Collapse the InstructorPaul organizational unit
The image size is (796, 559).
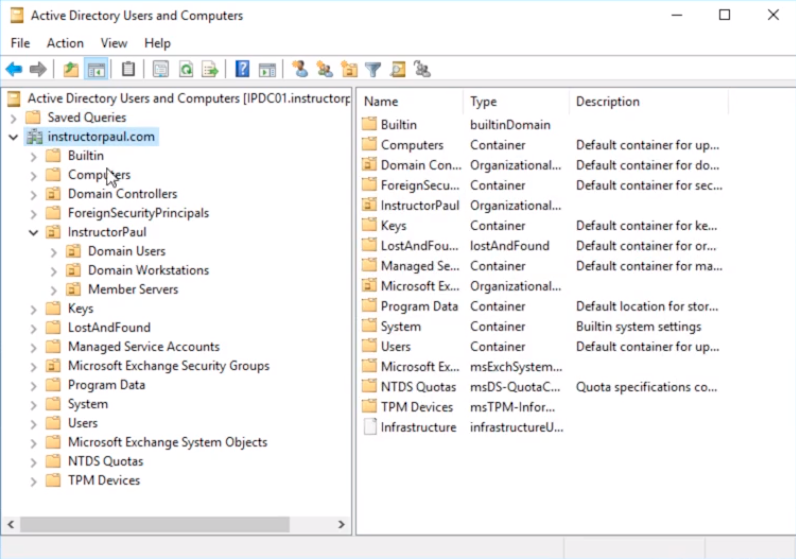point(33,233)
